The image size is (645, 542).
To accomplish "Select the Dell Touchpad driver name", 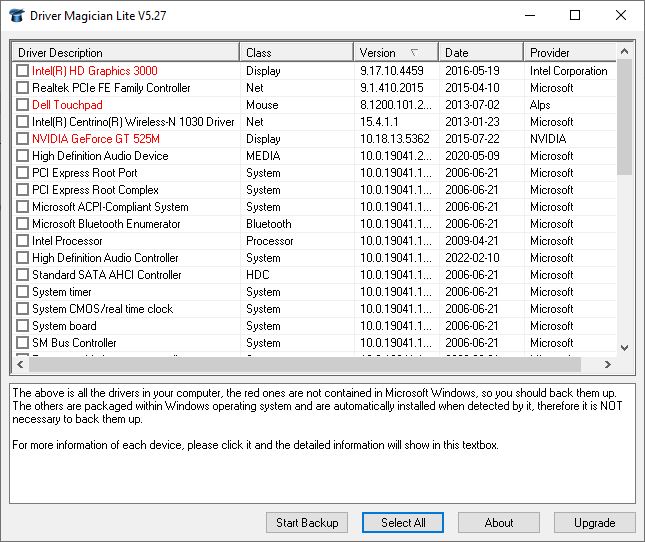I will coord(67,104).
